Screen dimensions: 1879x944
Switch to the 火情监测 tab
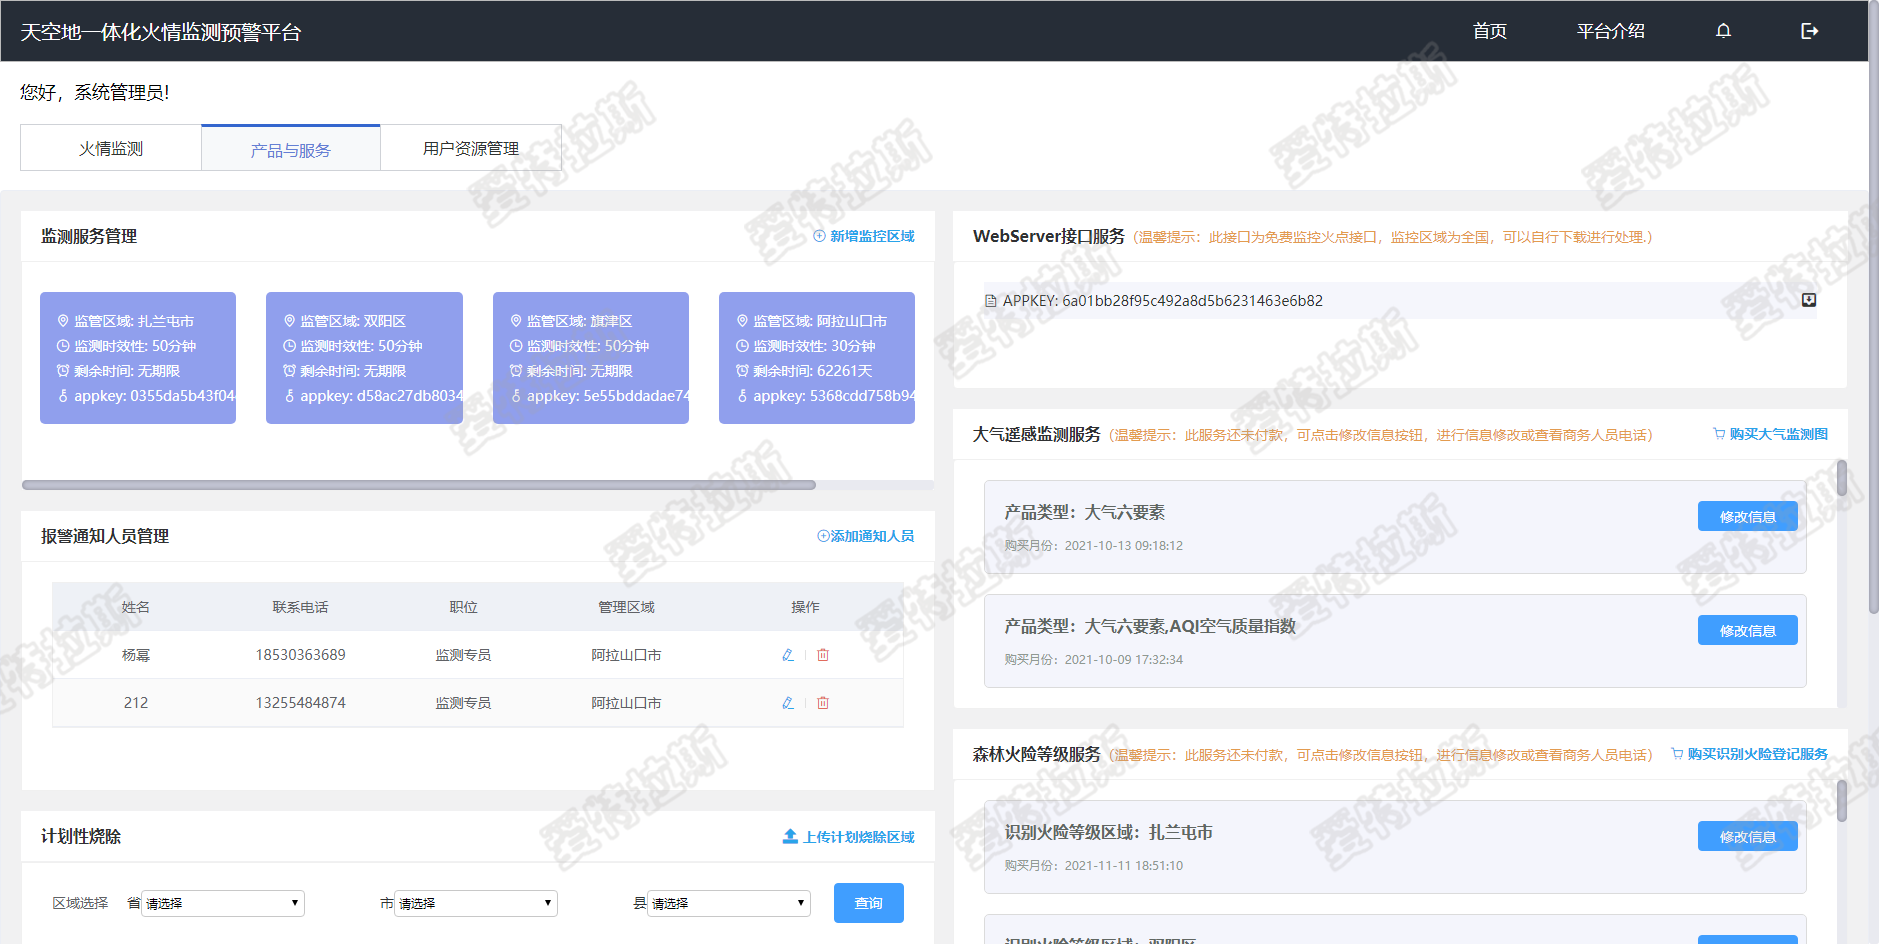111,148
